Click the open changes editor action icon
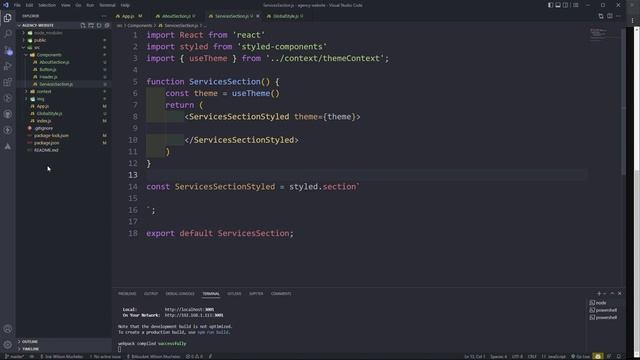Viewport: 640px width, 360px height. pyautogui.click(x=601, y=16)
